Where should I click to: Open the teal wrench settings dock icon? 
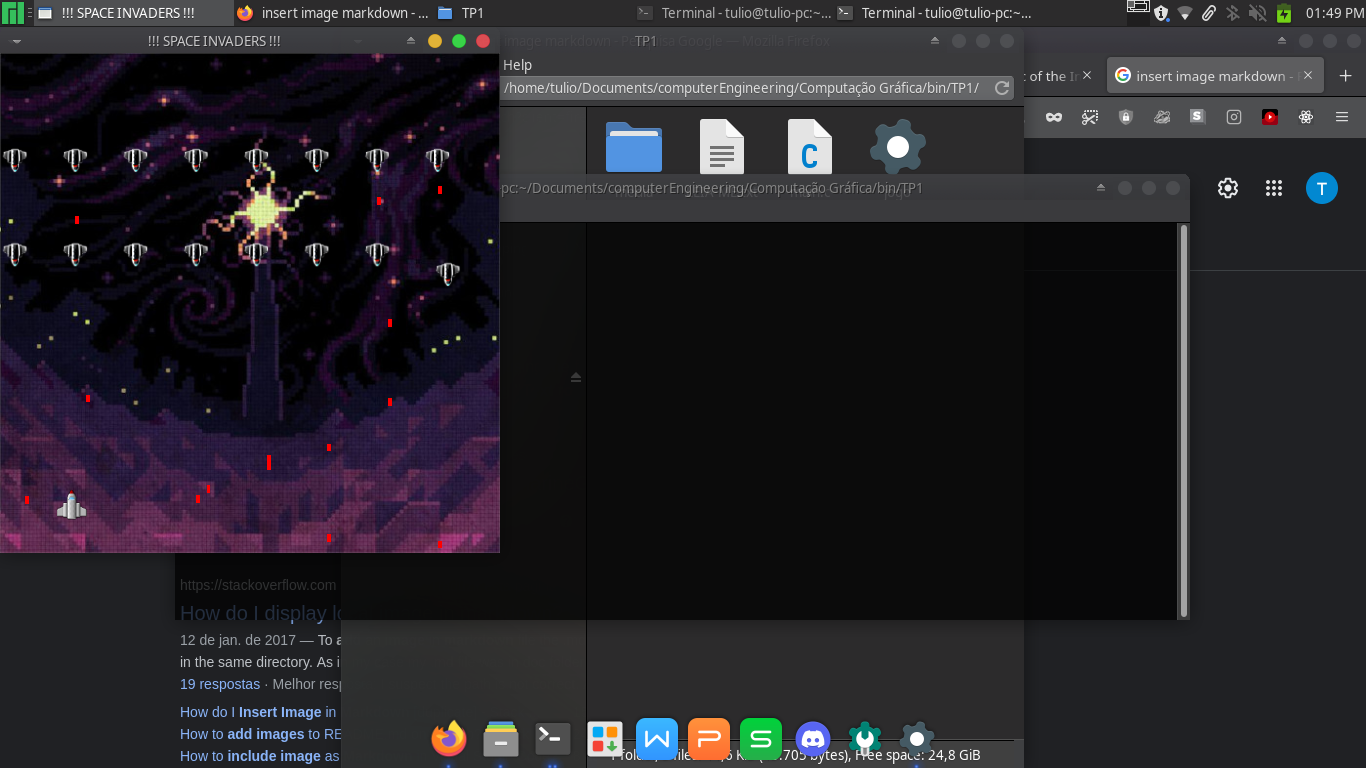click(x=865, y=739)
